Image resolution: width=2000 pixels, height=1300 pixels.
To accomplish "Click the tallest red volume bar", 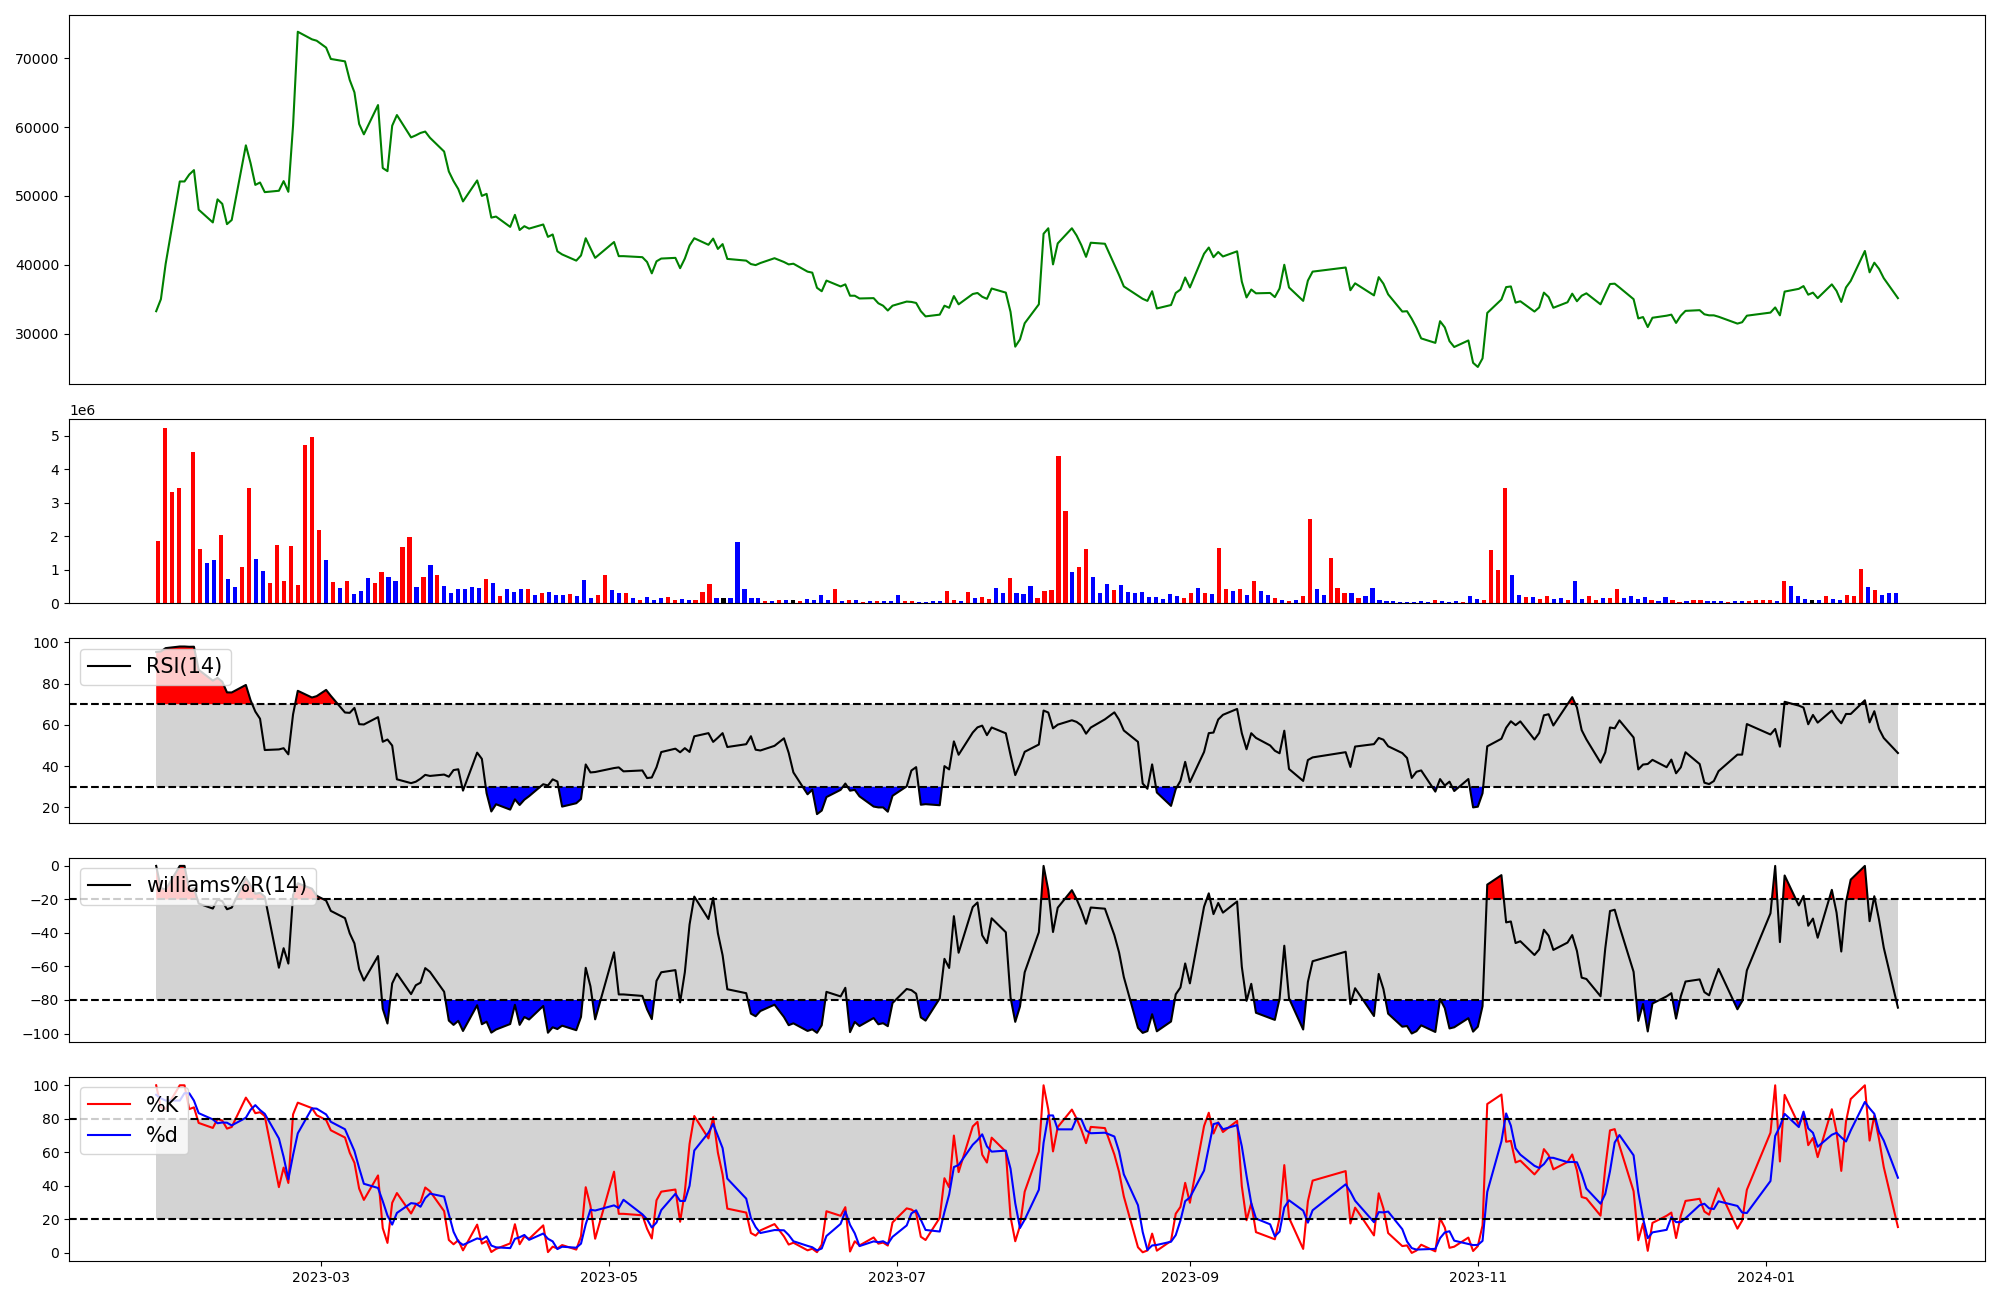I will click(x=165, y=515).
